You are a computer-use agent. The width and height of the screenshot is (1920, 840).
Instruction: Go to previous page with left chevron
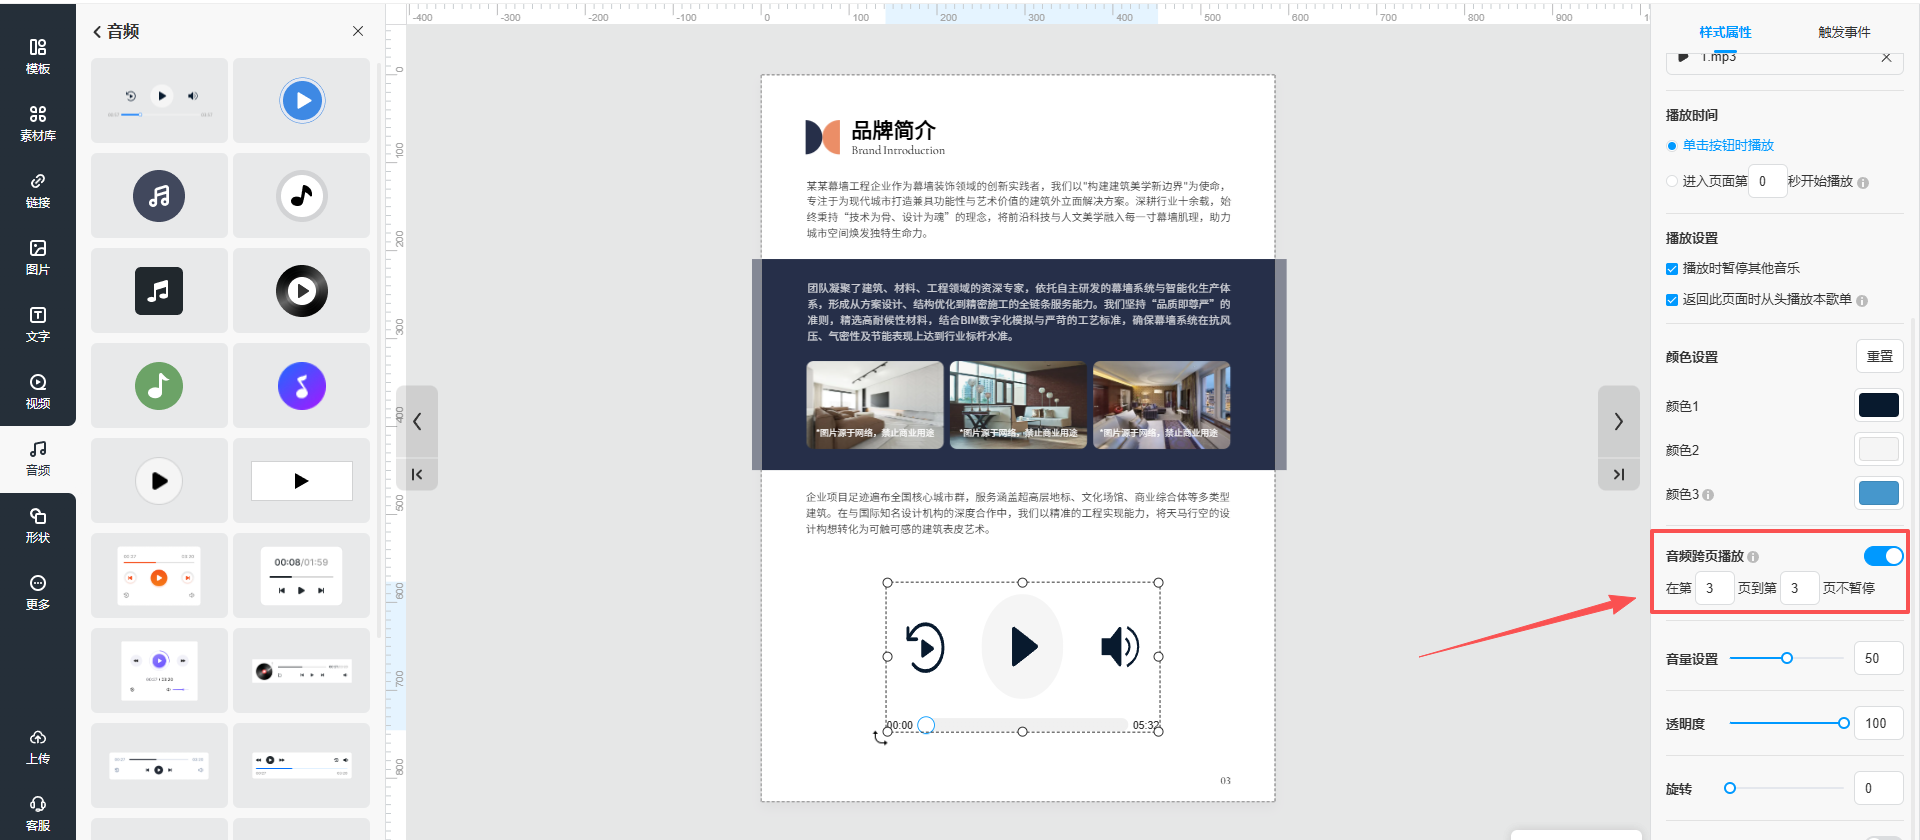point(417,422)
